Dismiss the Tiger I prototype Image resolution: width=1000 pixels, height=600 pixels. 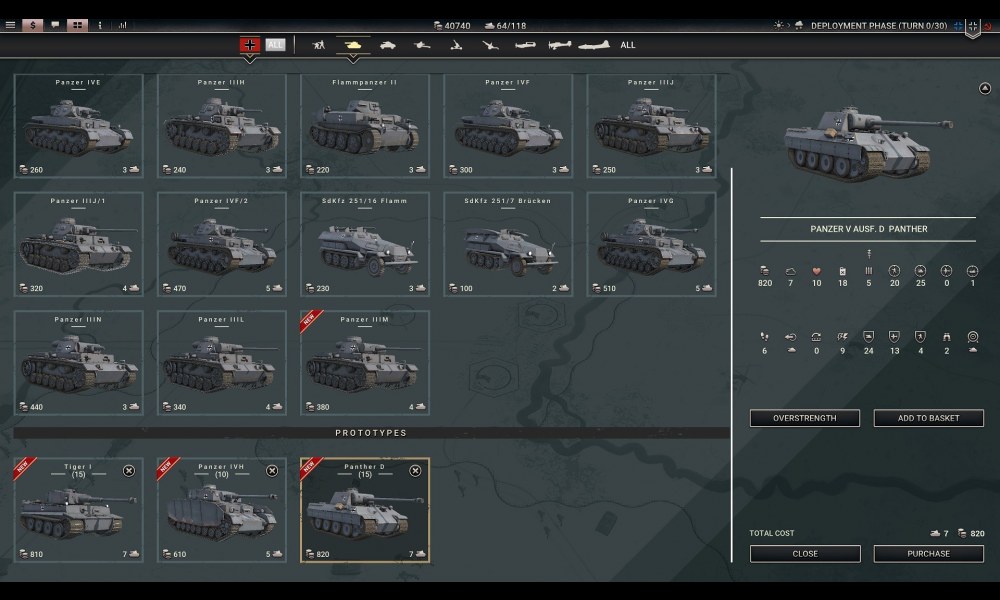(x=129, y=471)
